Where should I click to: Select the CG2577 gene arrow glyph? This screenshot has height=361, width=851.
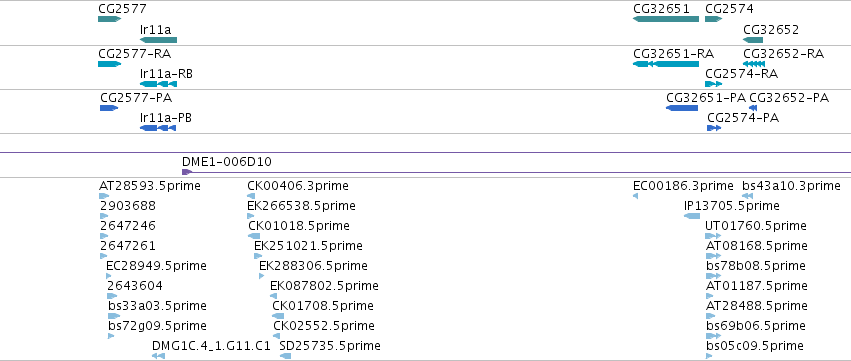tap(109, 19)
